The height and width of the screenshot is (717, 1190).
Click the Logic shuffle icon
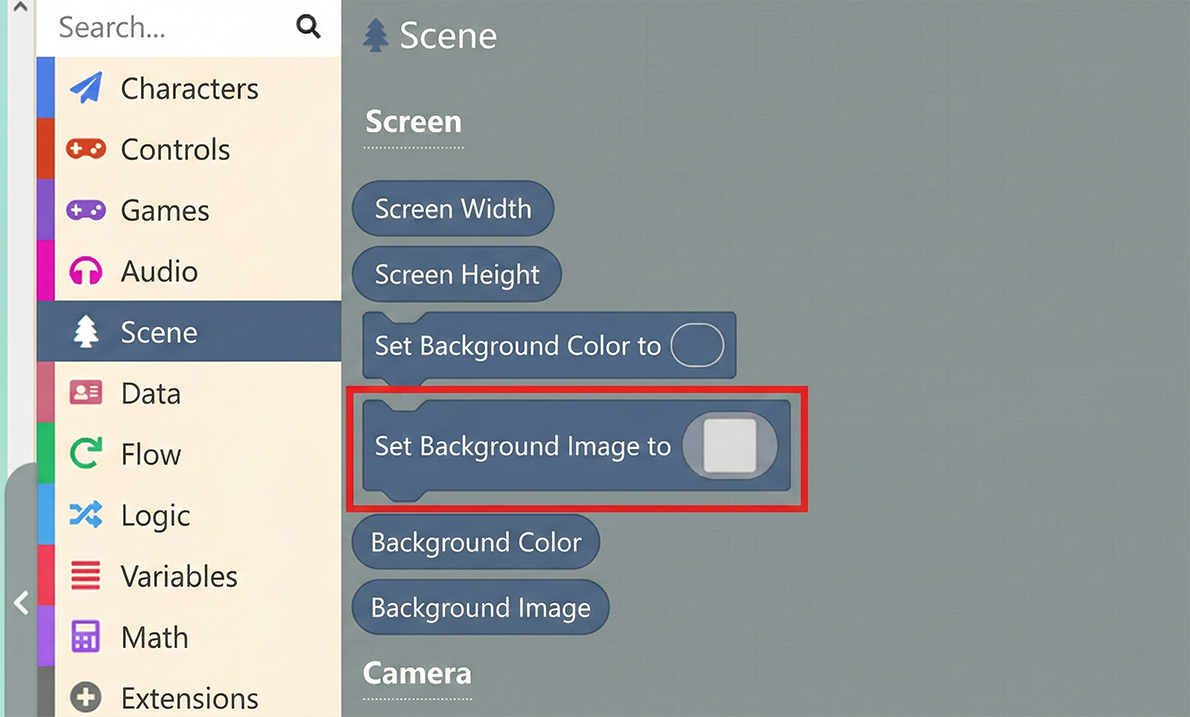[86, 515]
